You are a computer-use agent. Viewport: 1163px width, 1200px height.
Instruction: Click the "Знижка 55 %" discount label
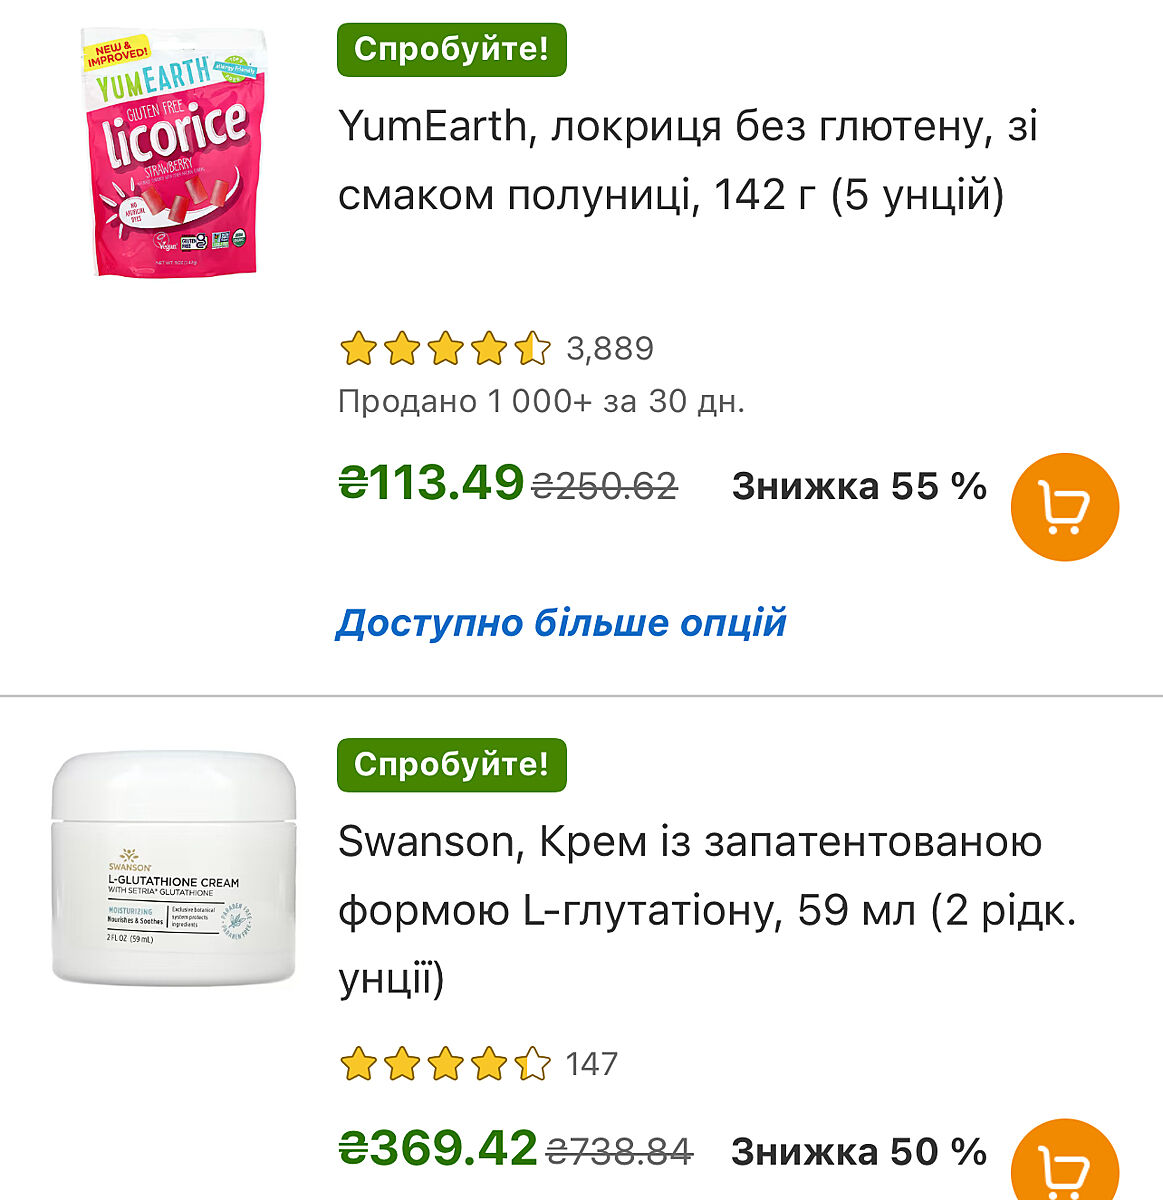tap(859, 487)
